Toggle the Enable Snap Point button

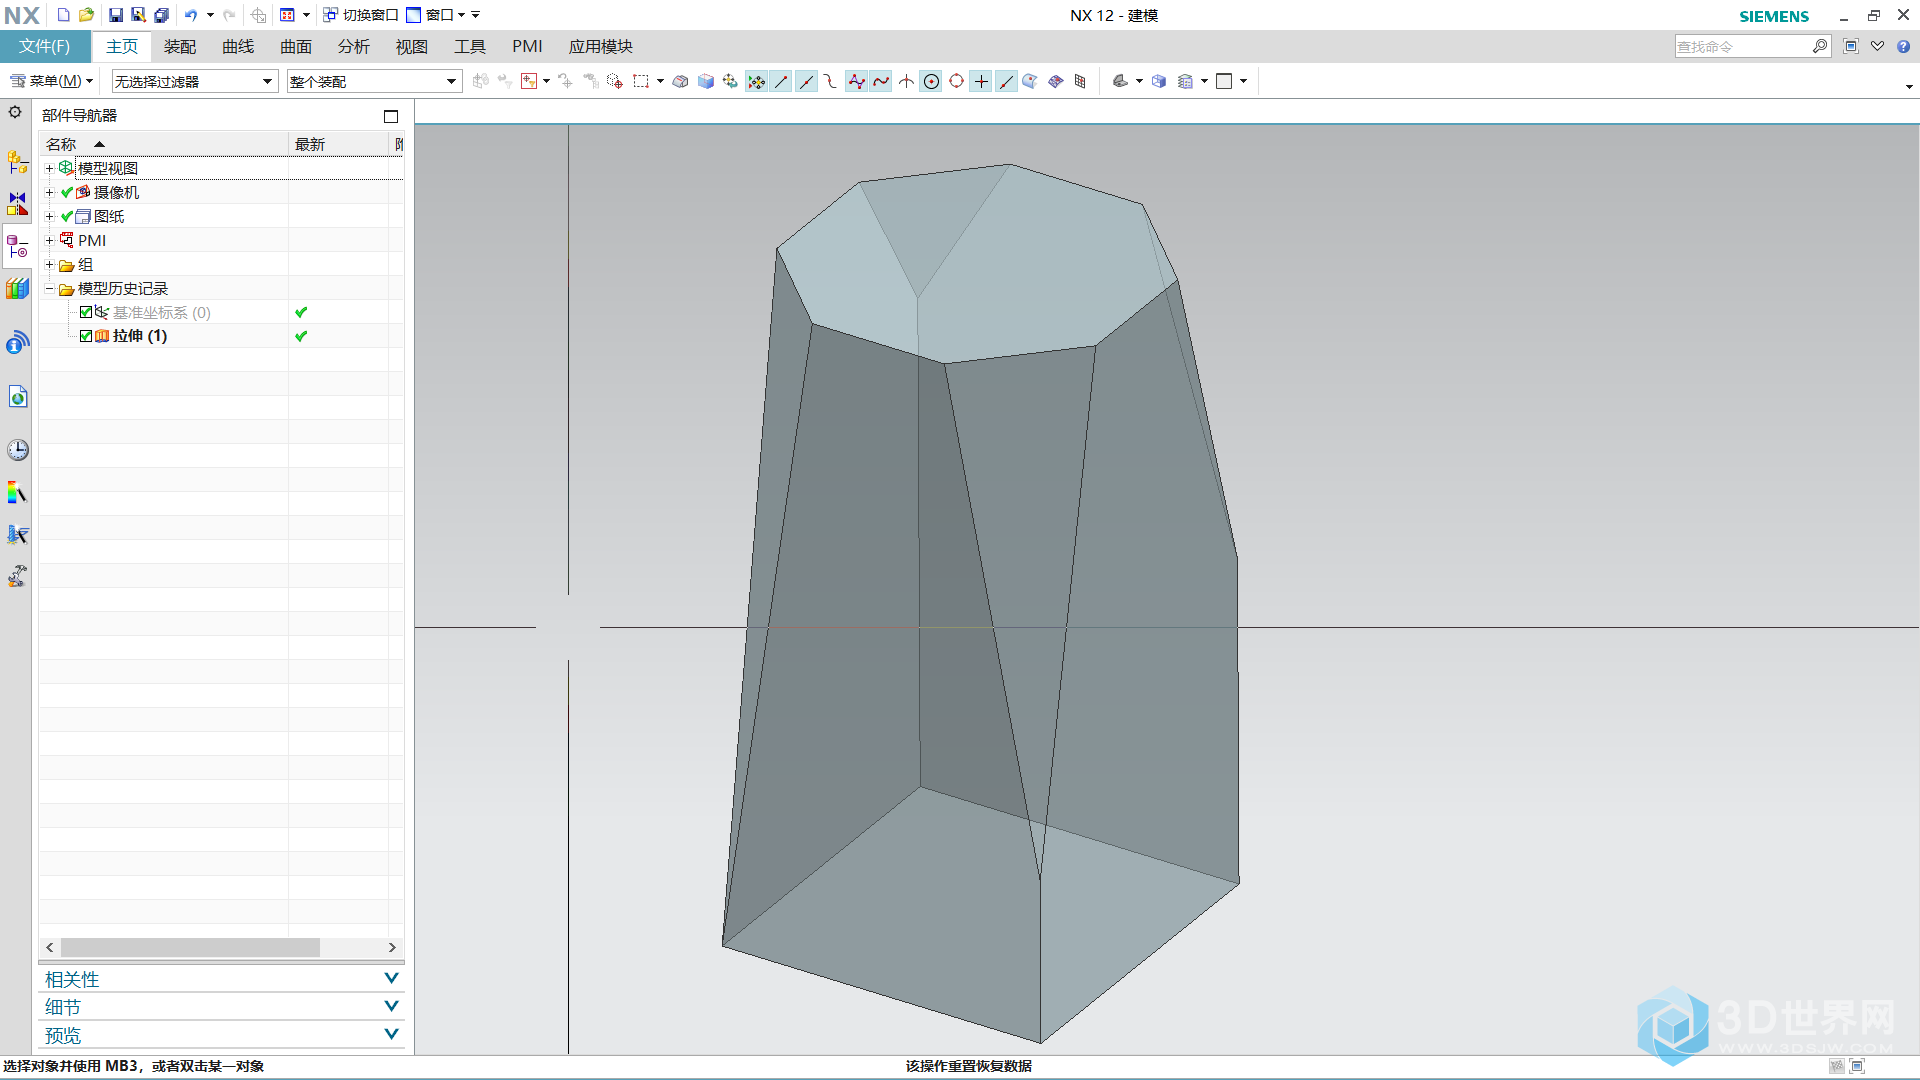coord(756,81)
